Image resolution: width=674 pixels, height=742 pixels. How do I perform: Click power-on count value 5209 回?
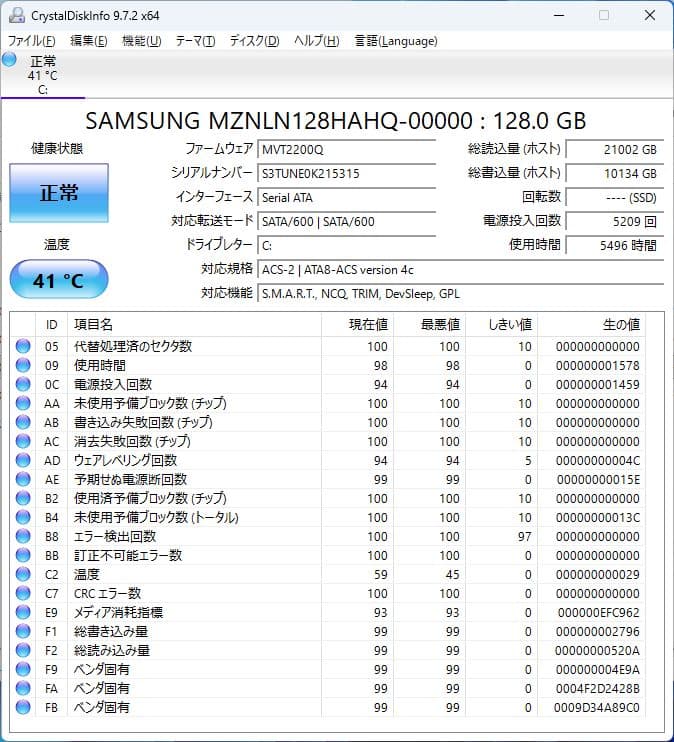(x=615, y=221)
